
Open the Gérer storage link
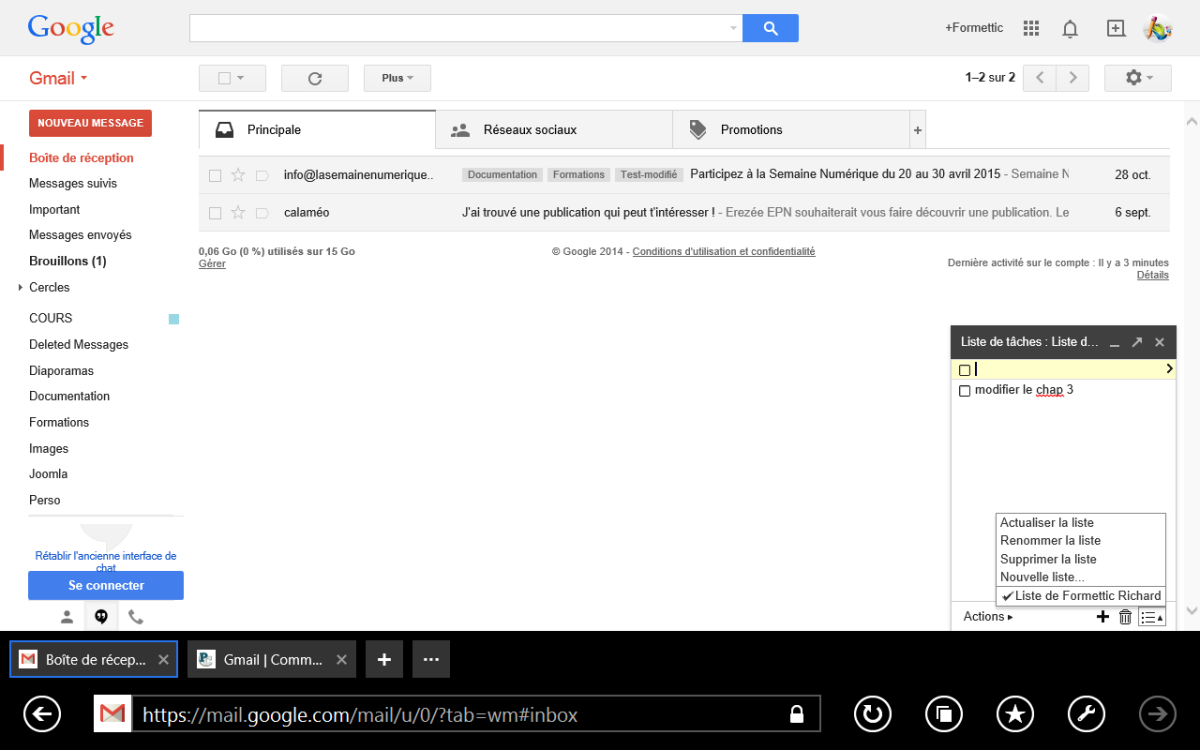point(212,264)
